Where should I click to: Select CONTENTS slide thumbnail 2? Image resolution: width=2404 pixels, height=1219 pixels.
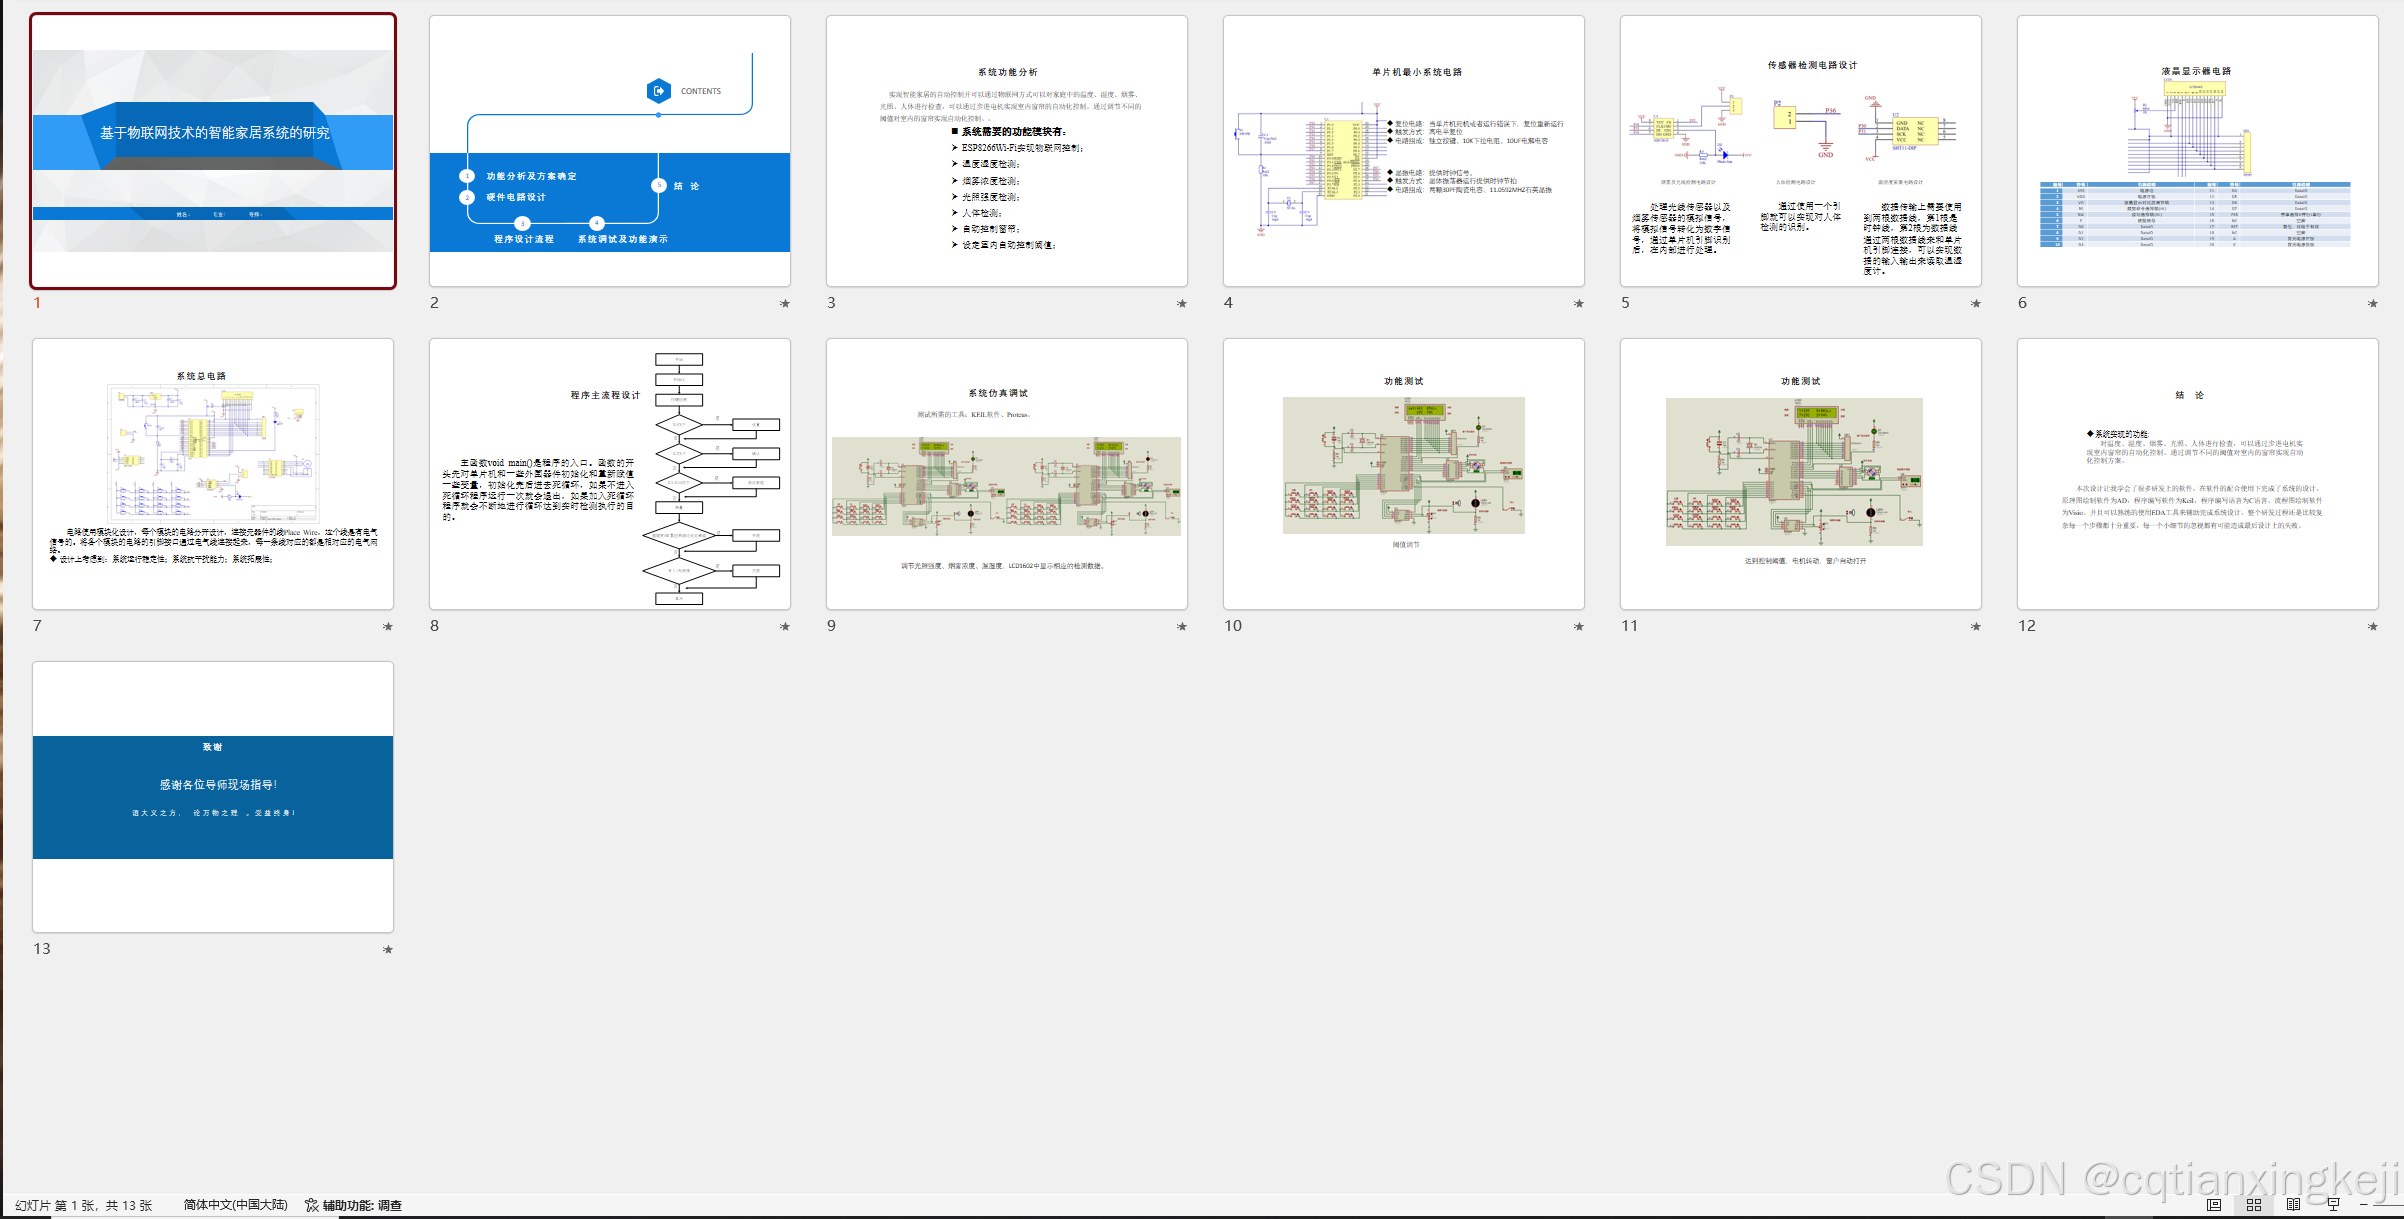pos(610,151)
